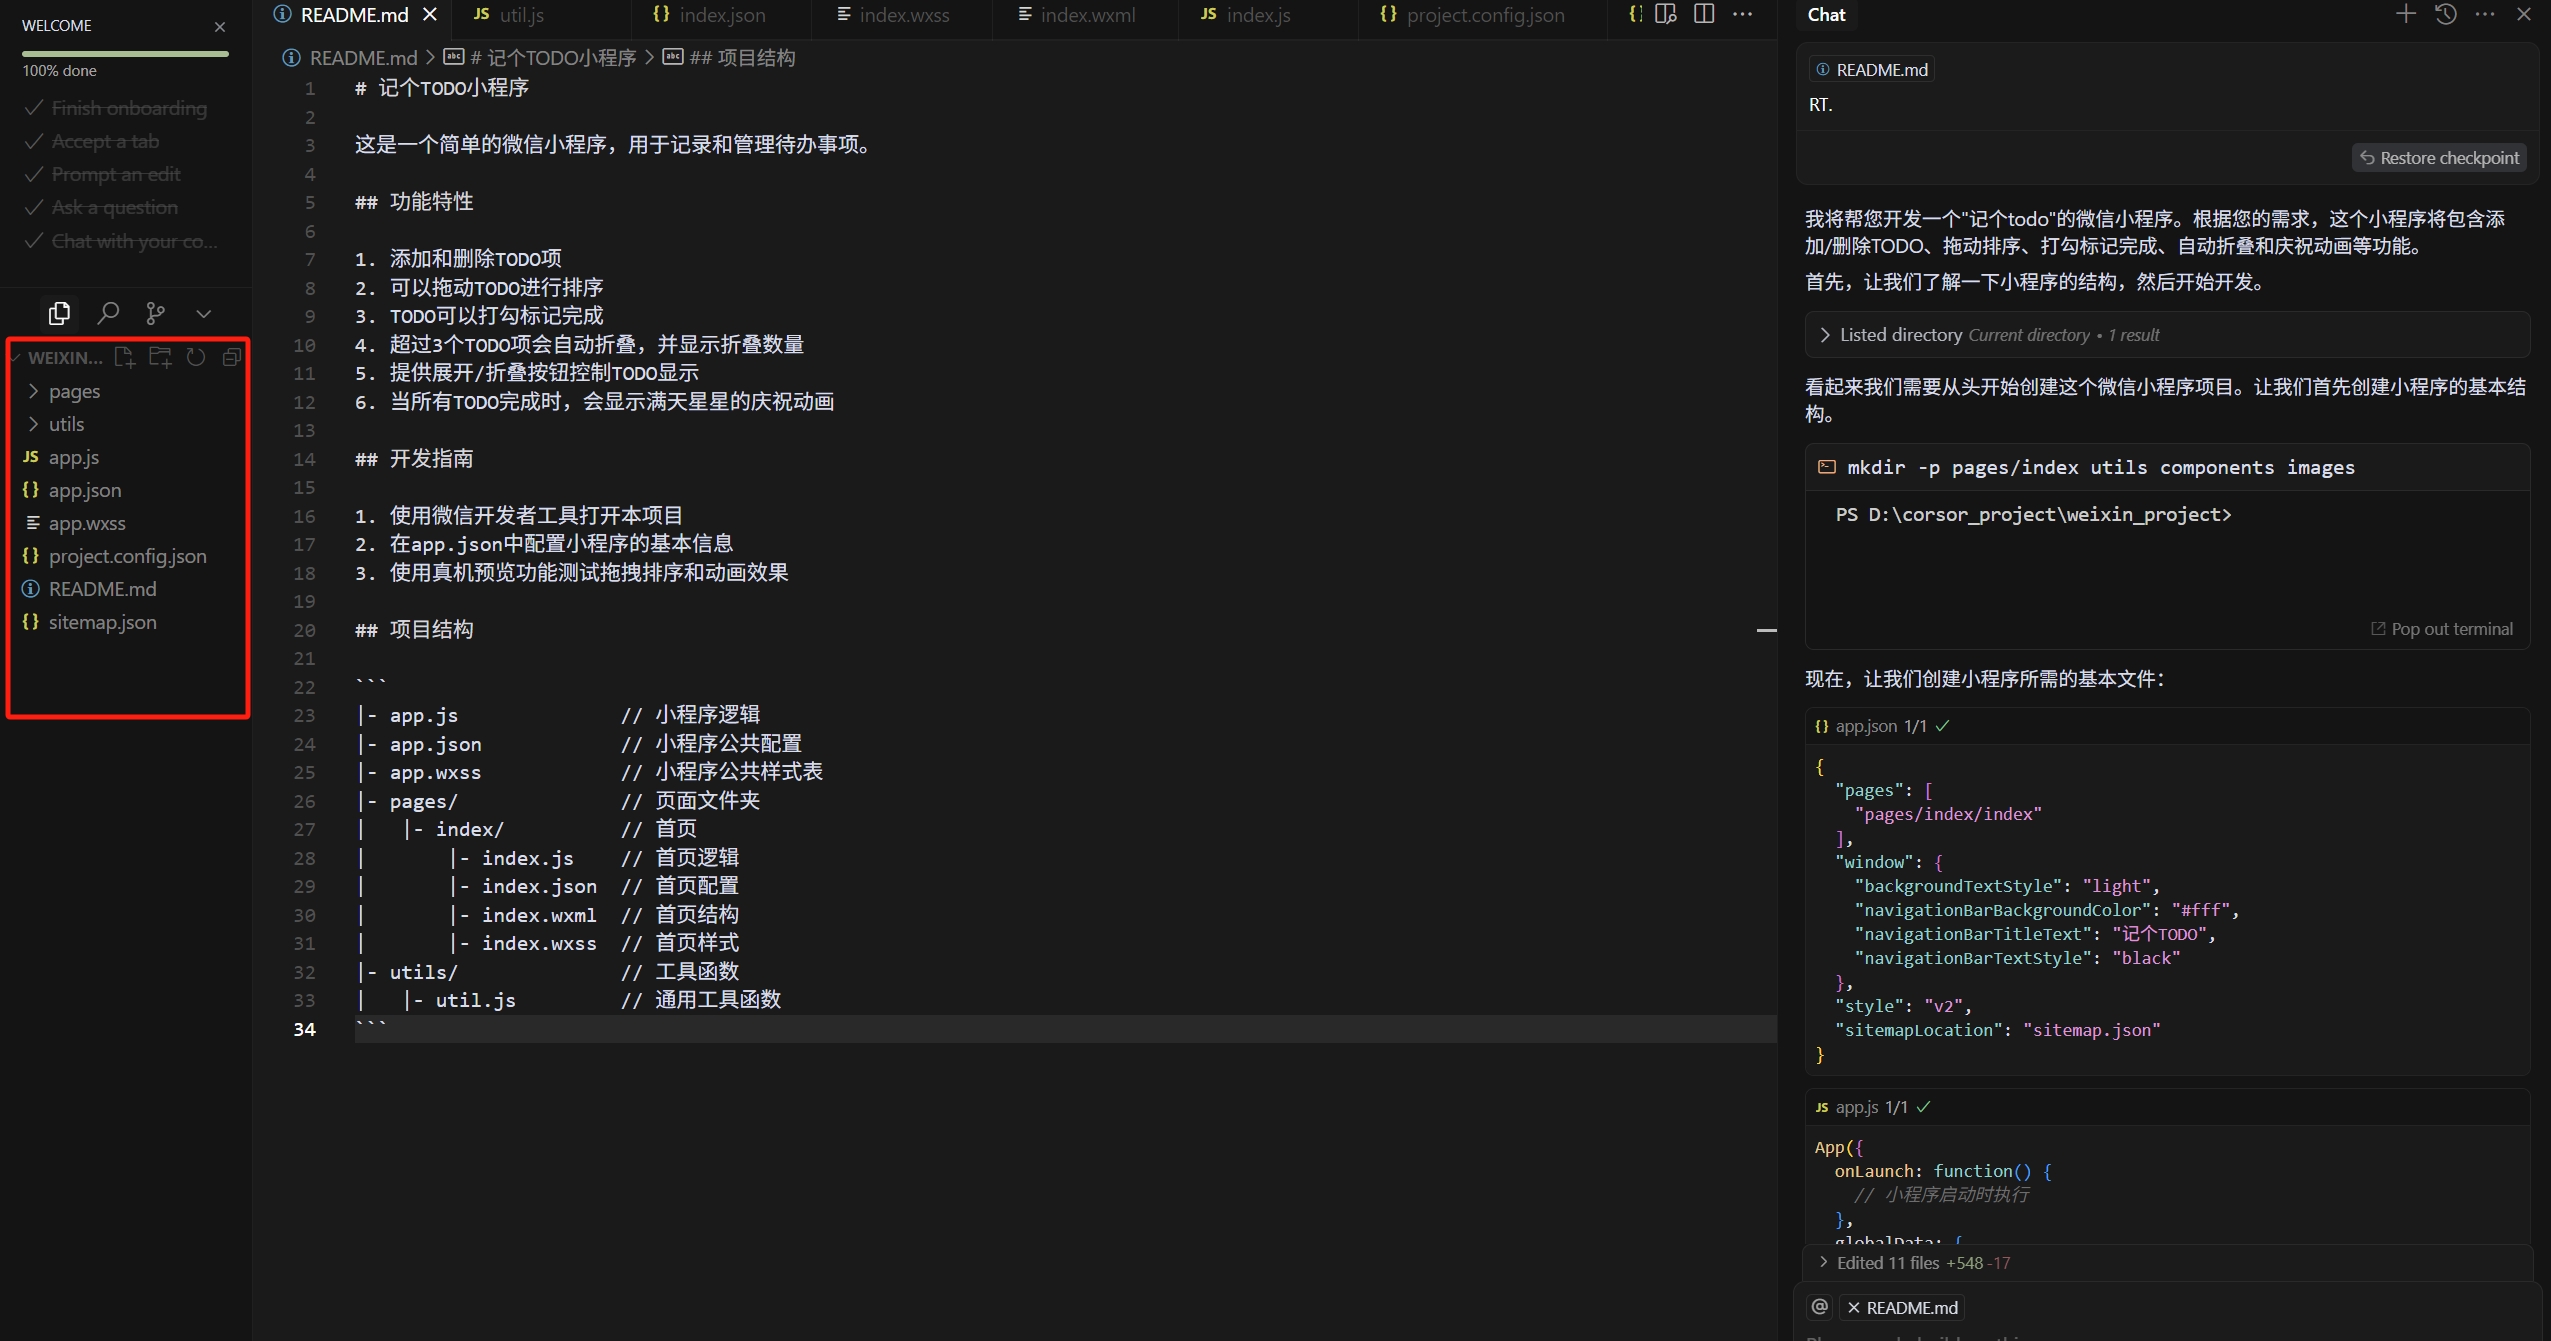2551x1341 pixels.
Task: Restore checkpoint in chat
Action: coord(2439,158)
